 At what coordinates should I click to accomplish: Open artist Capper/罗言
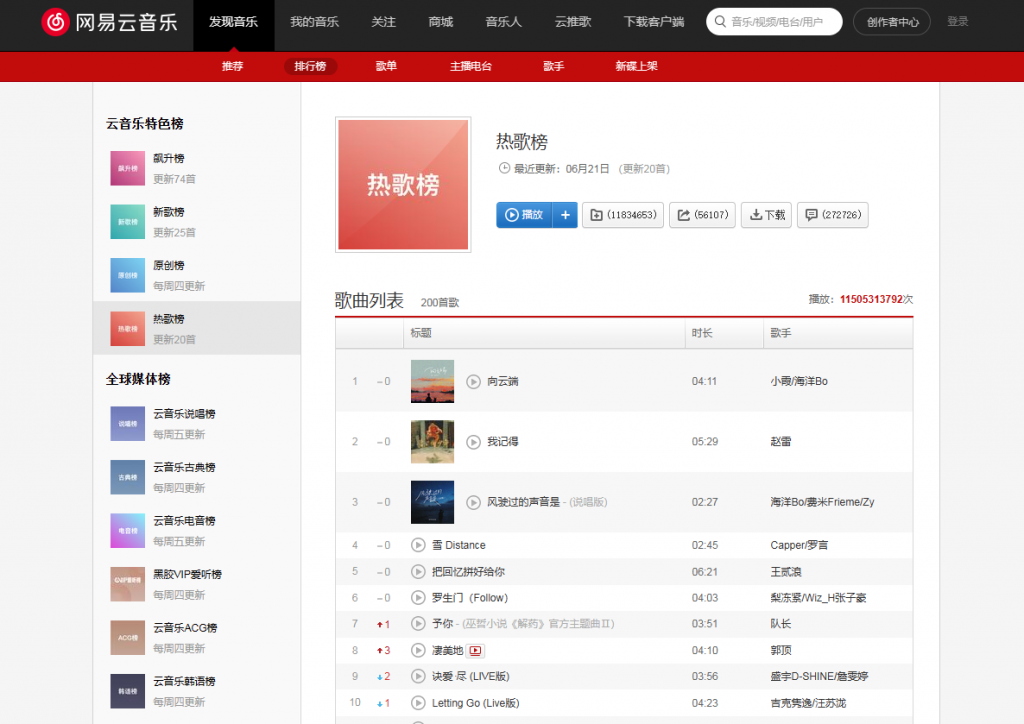pos(799,545)
